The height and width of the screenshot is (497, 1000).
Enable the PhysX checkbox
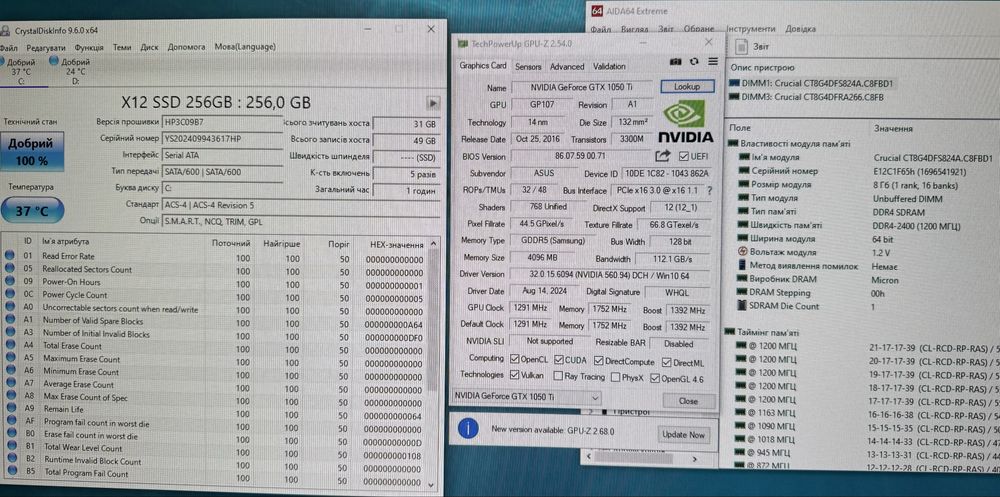(615, 377)
